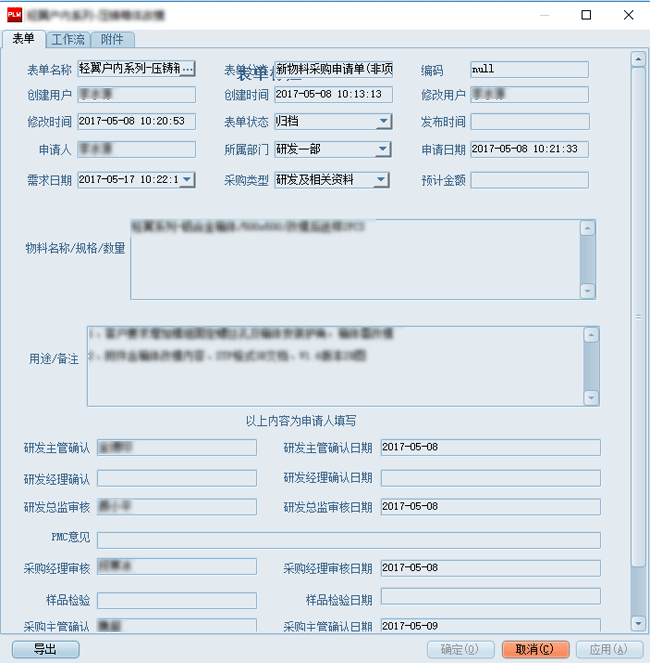This screenshot has height=663, width=650.
Task: Click the PLM application icon in title bar
Action: (15, 15)
